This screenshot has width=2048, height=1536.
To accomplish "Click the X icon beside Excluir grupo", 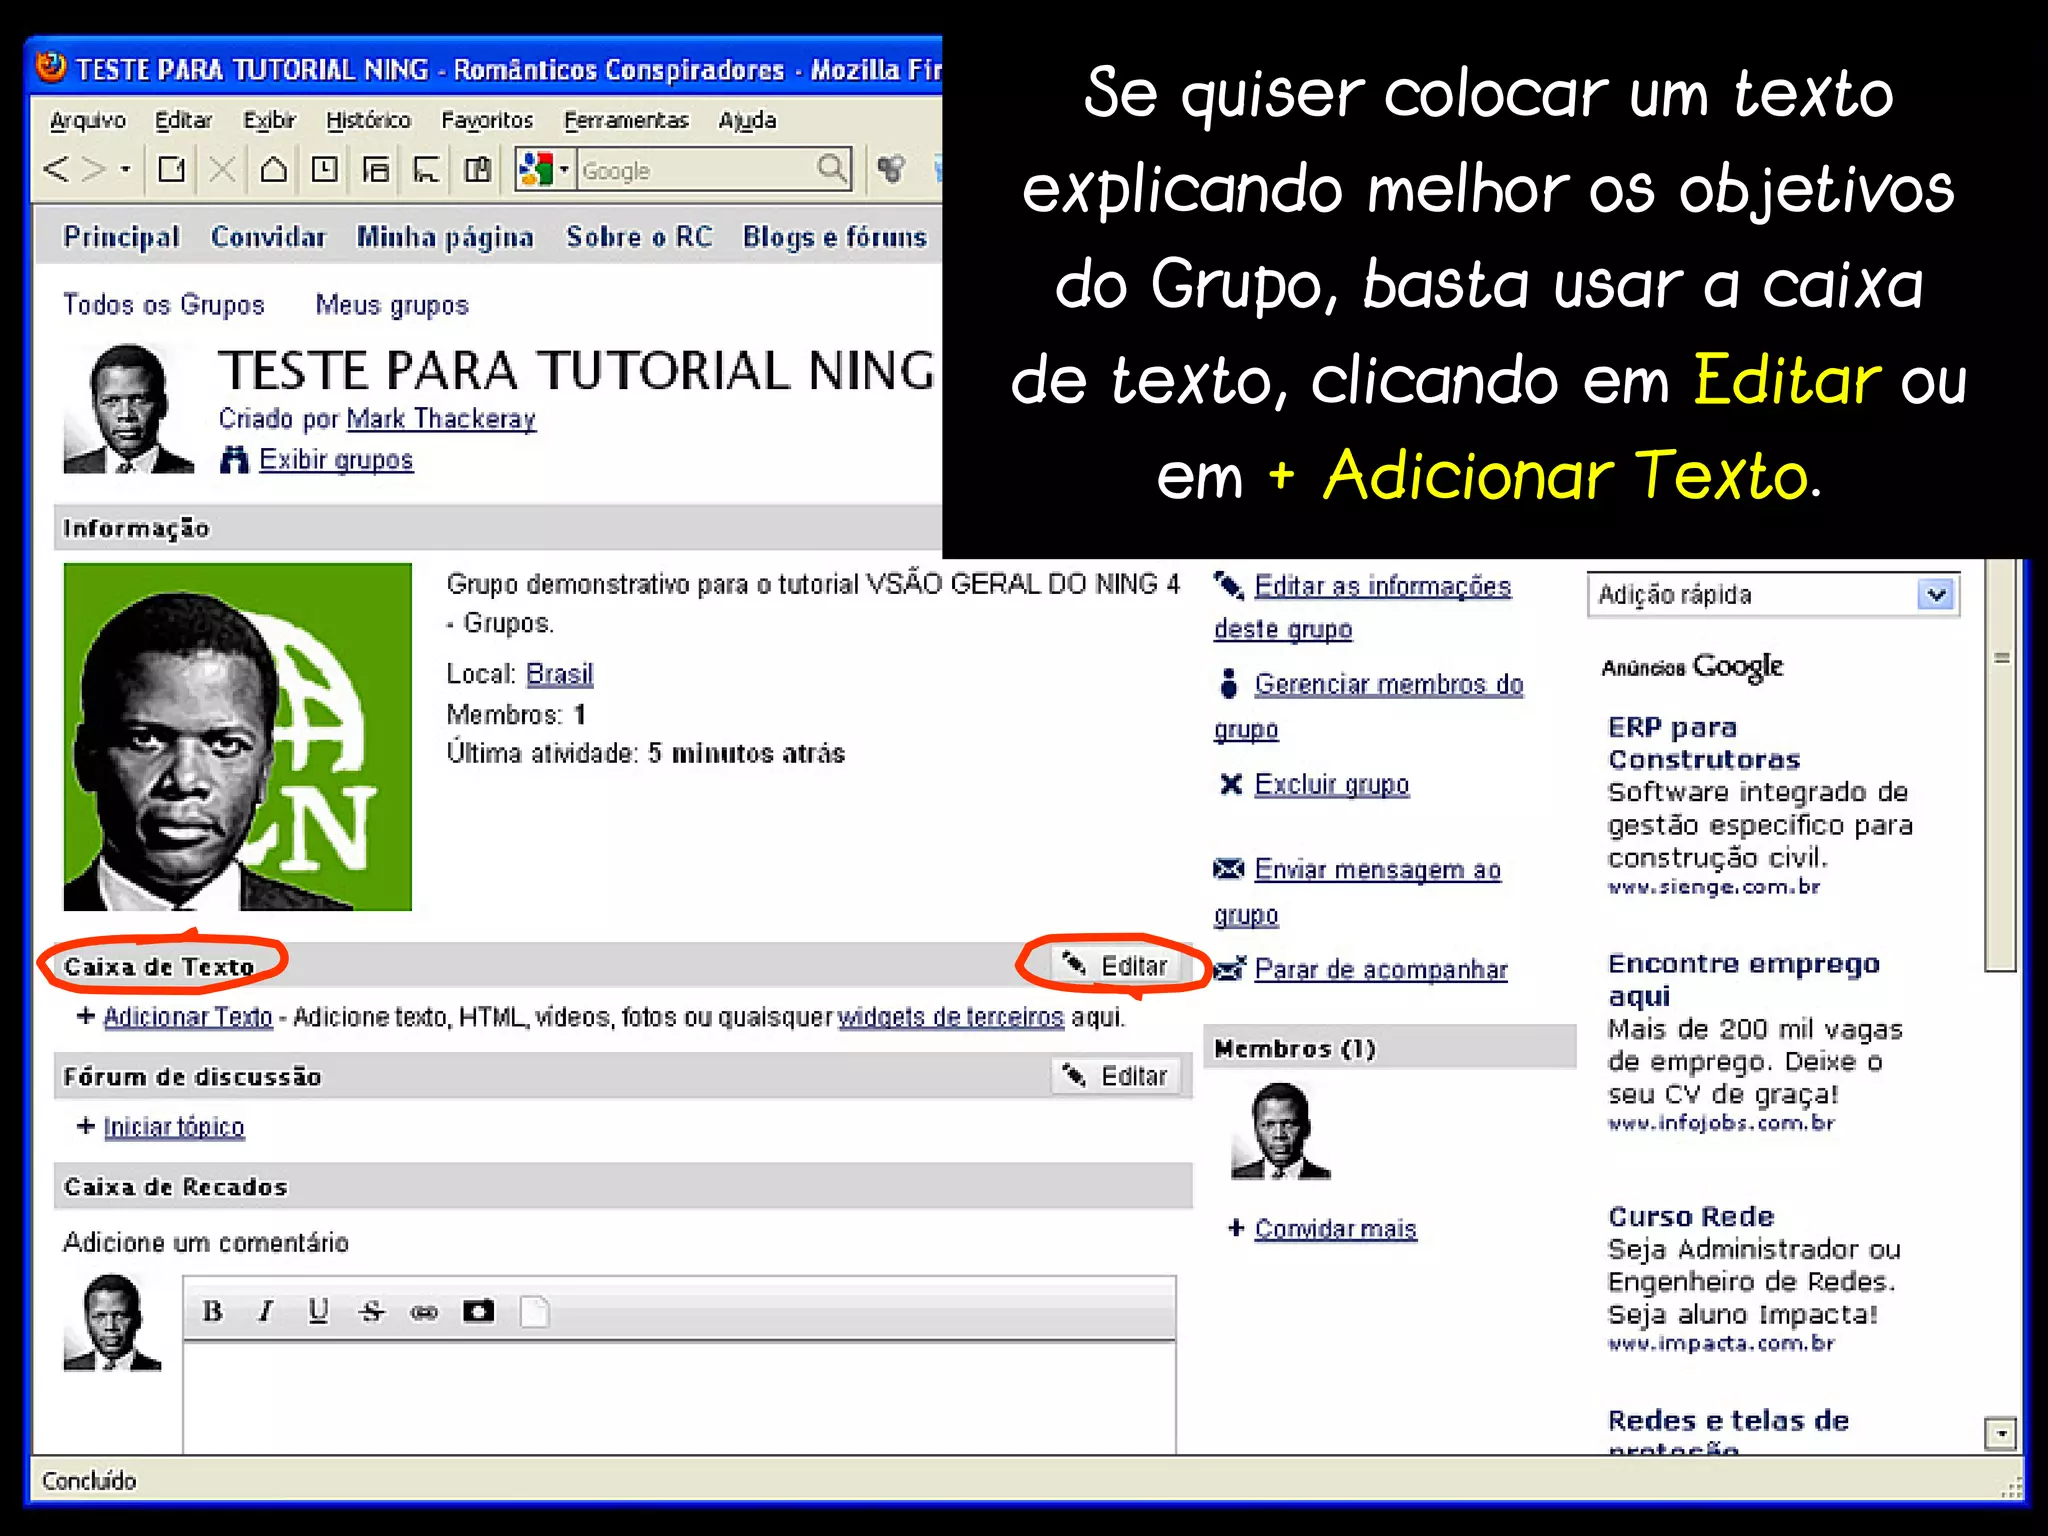I will click(1230, 784).
